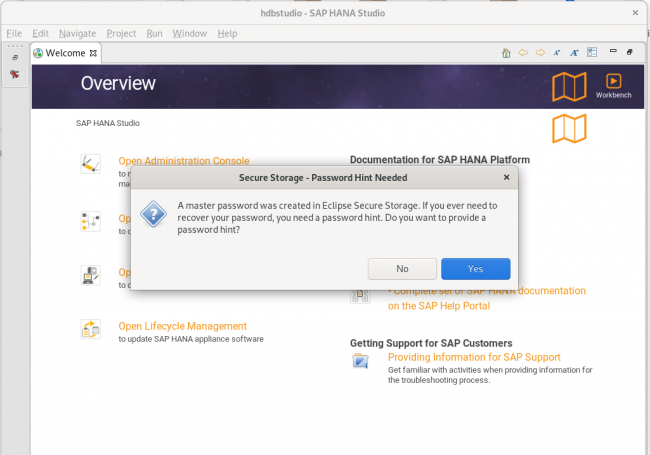The width and height of the screenshot is (650, 455).
Task: Click the red pin icon in the left trim bar
Action: click(x=15, y=74)
